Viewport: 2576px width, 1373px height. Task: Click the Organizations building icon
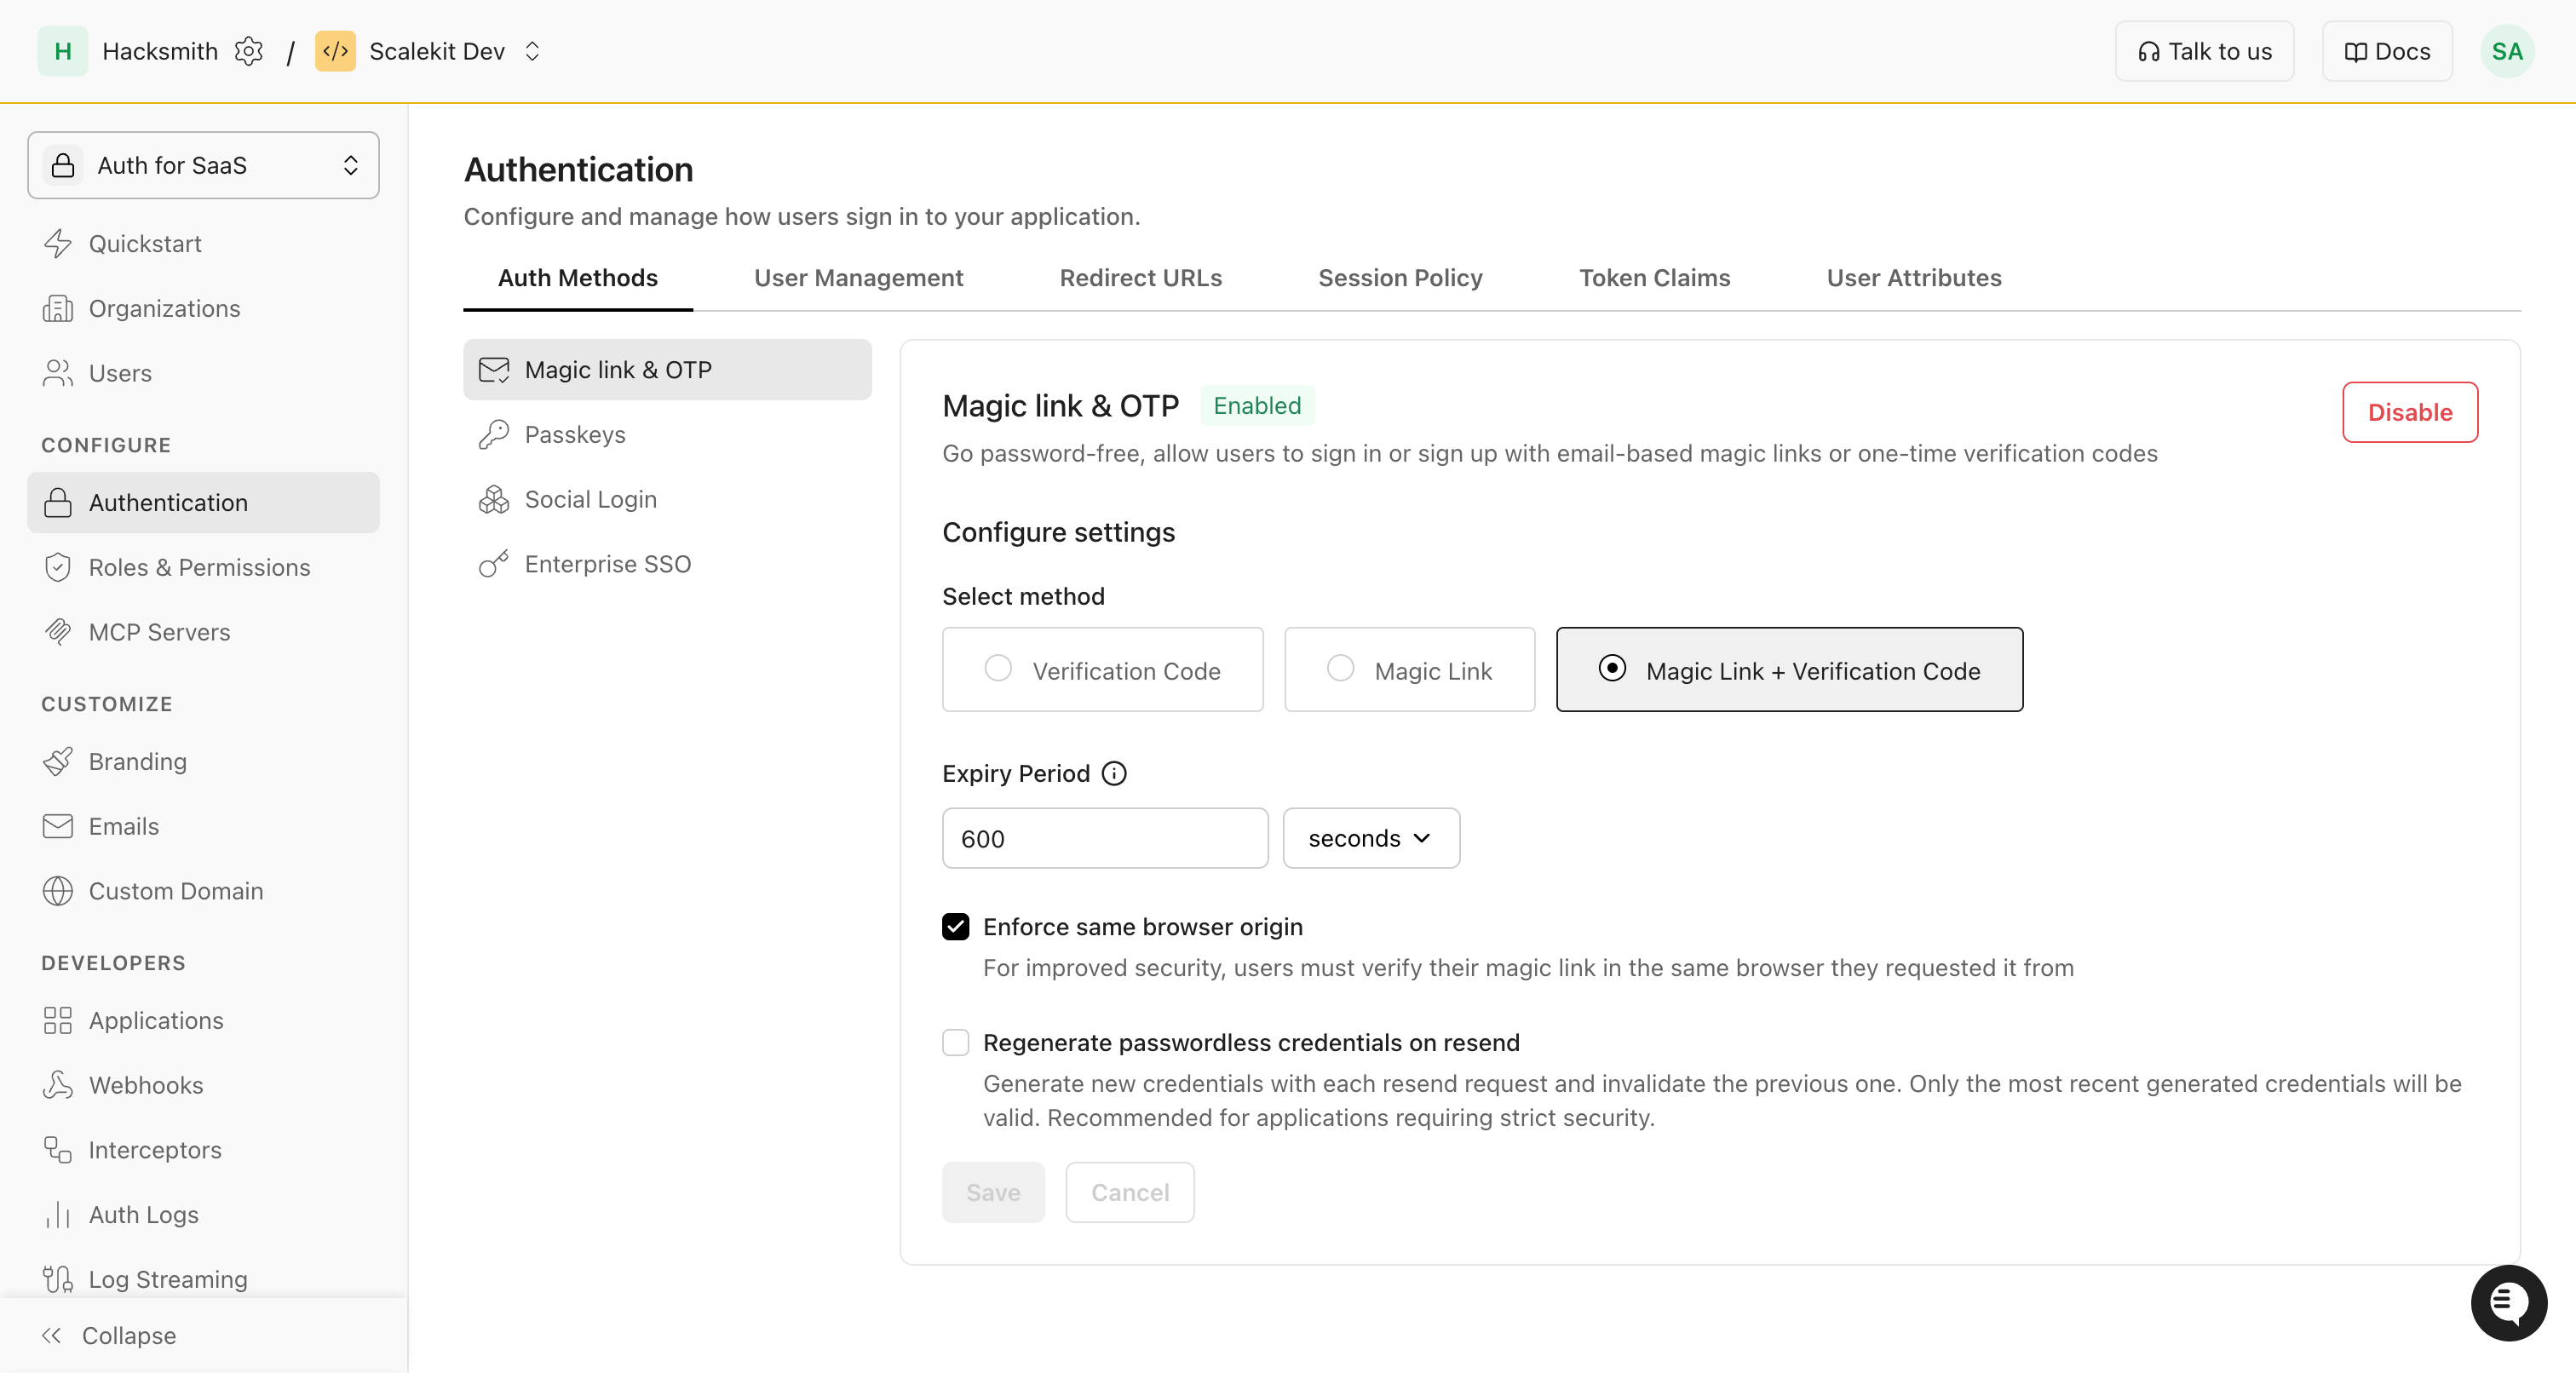(58, 308)
